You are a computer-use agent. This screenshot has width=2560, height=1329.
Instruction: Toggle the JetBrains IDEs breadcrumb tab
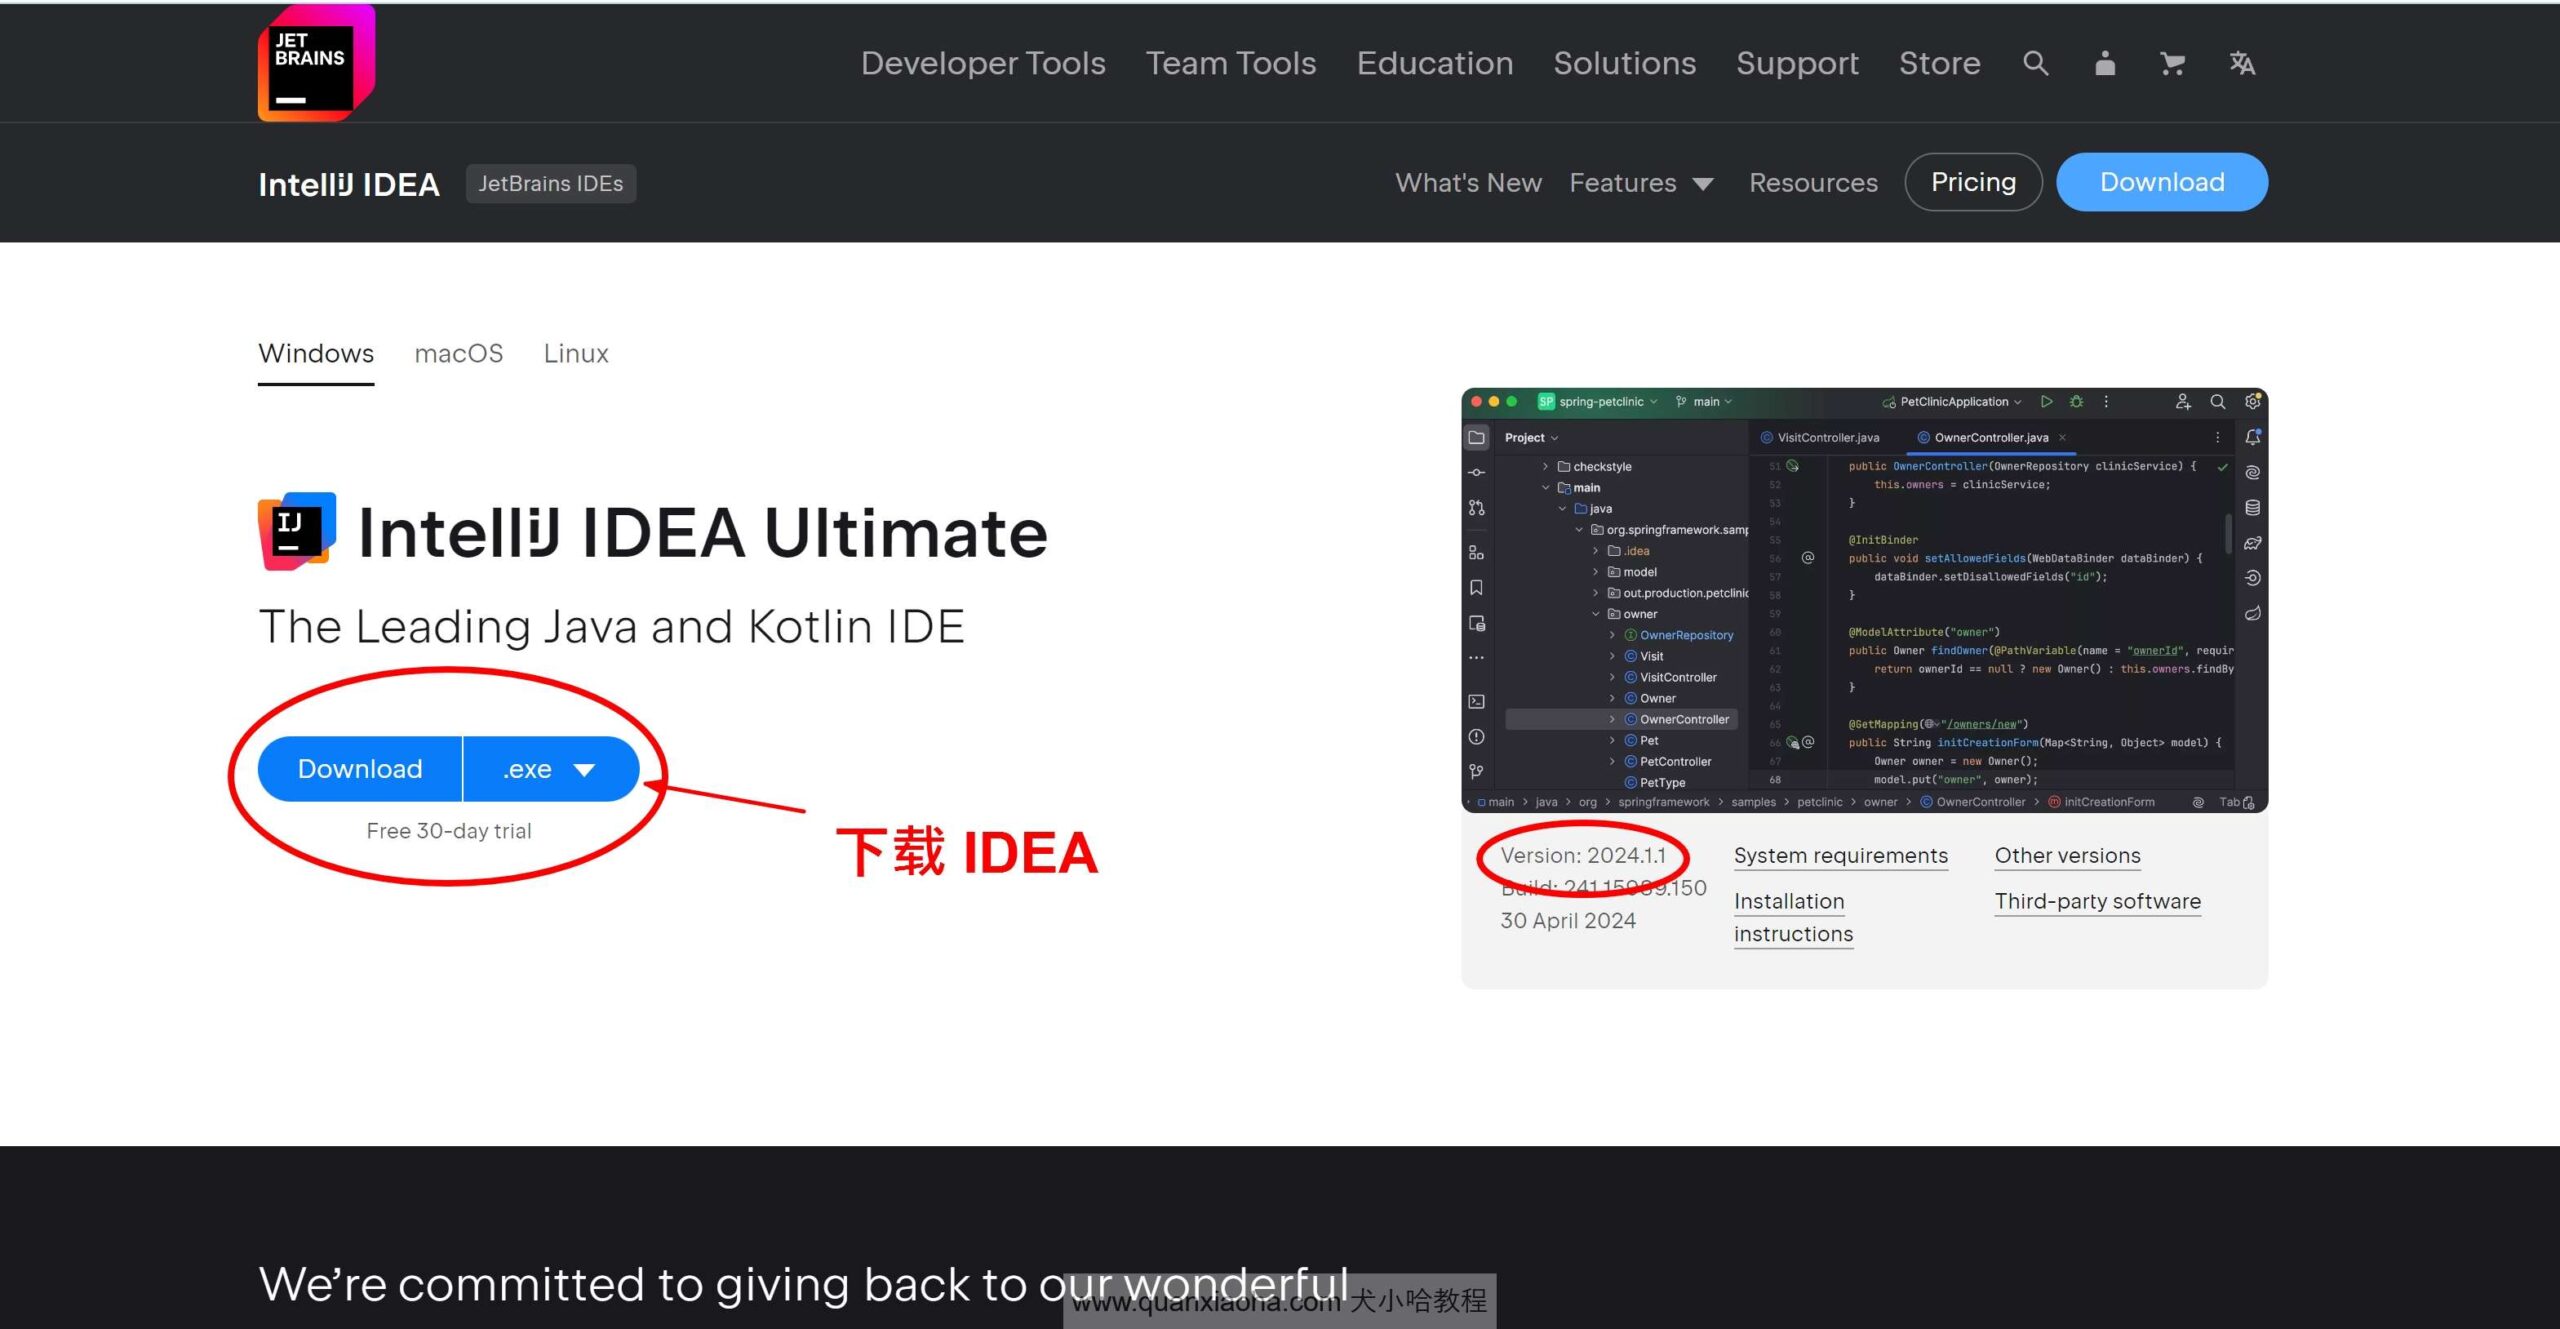click(550, 183)
